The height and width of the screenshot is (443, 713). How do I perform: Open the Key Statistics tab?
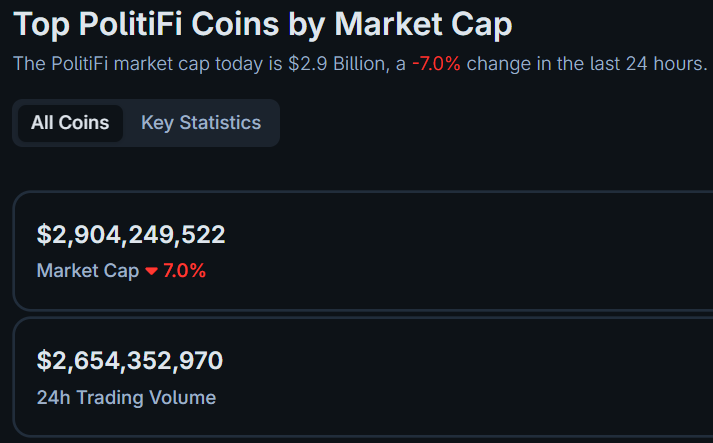201,123
